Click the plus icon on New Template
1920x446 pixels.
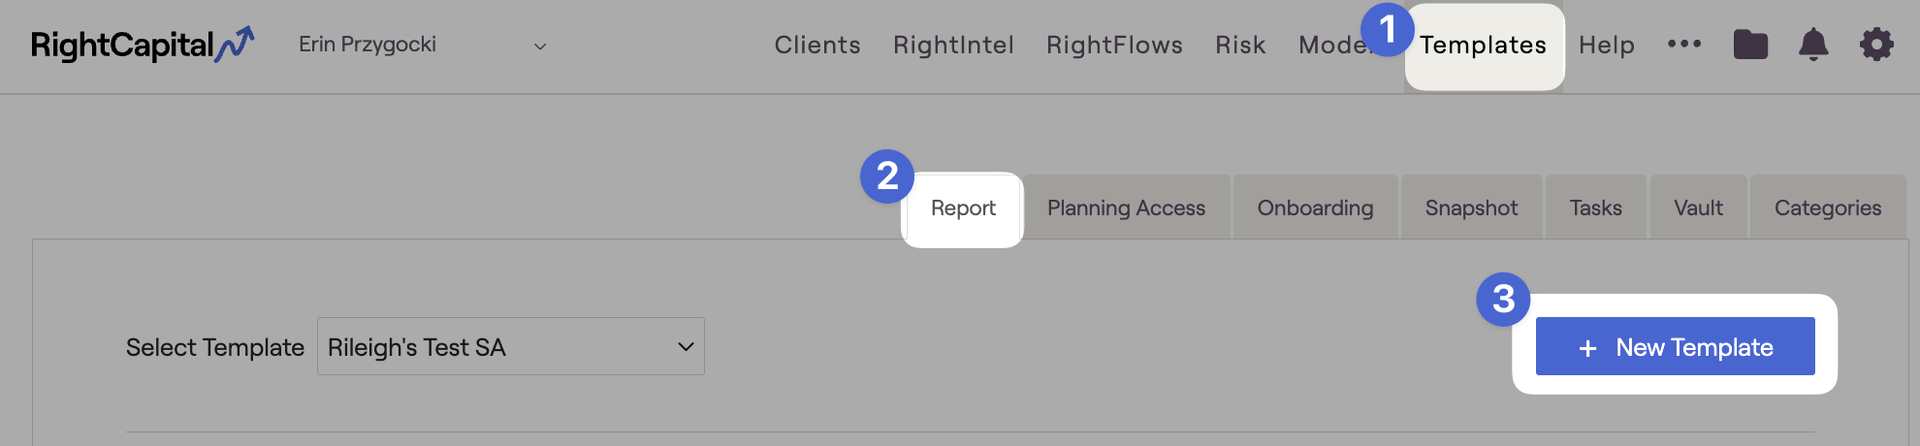pyautogui.click(x=1587, y=348)
